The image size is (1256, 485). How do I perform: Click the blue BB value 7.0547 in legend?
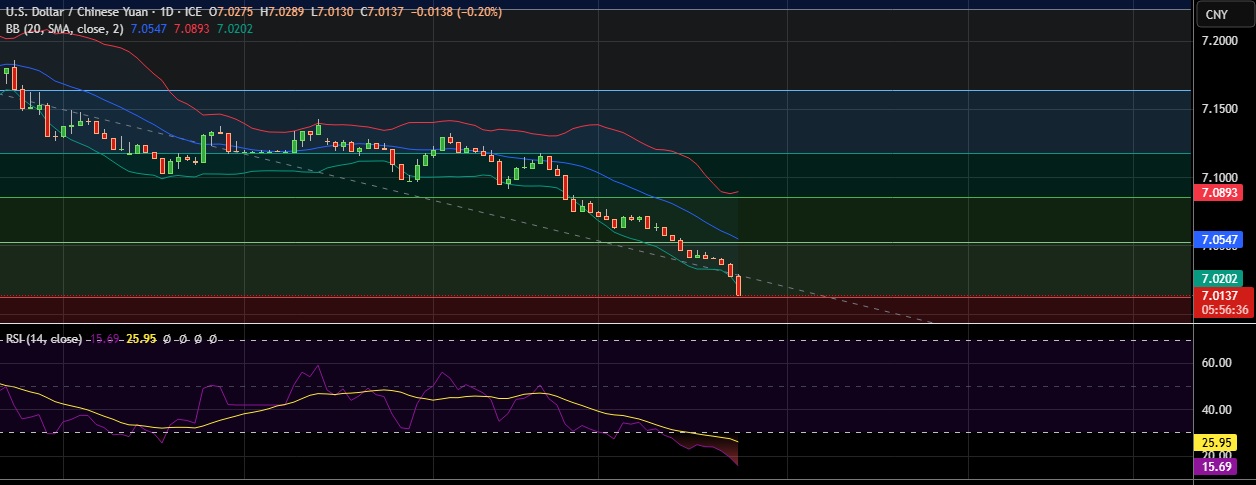tap(150, 29)
